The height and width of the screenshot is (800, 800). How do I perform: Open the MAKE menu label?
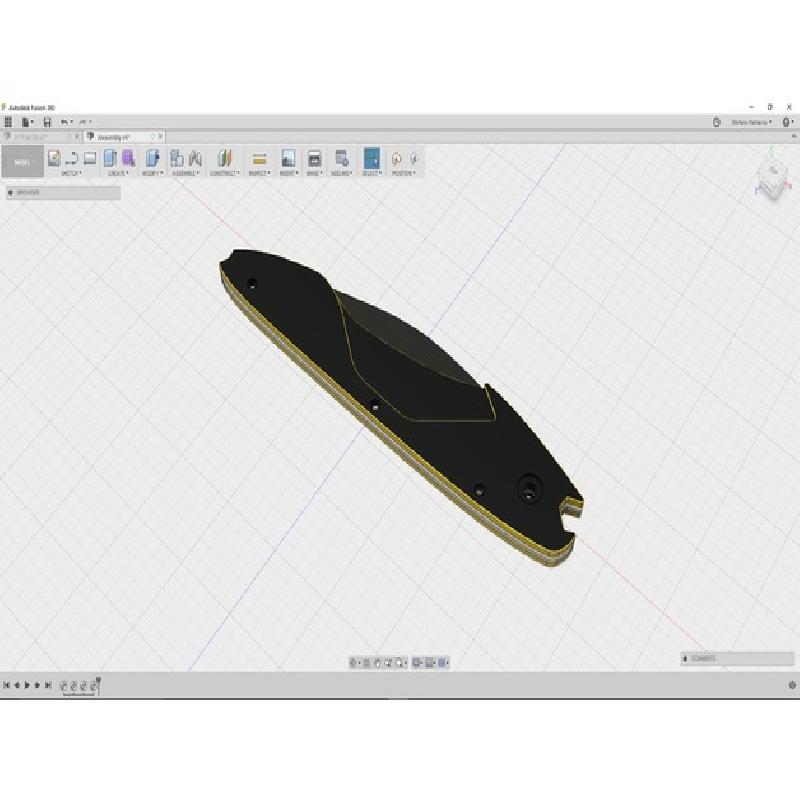coord(314,173)
